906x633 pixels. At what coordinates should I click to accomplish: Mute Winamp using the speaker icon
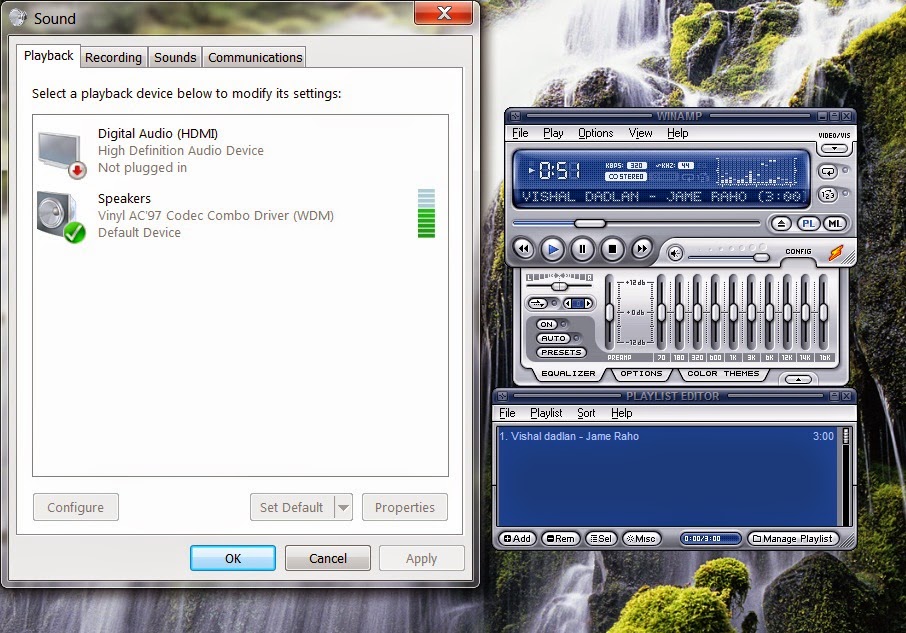(674, 253)
